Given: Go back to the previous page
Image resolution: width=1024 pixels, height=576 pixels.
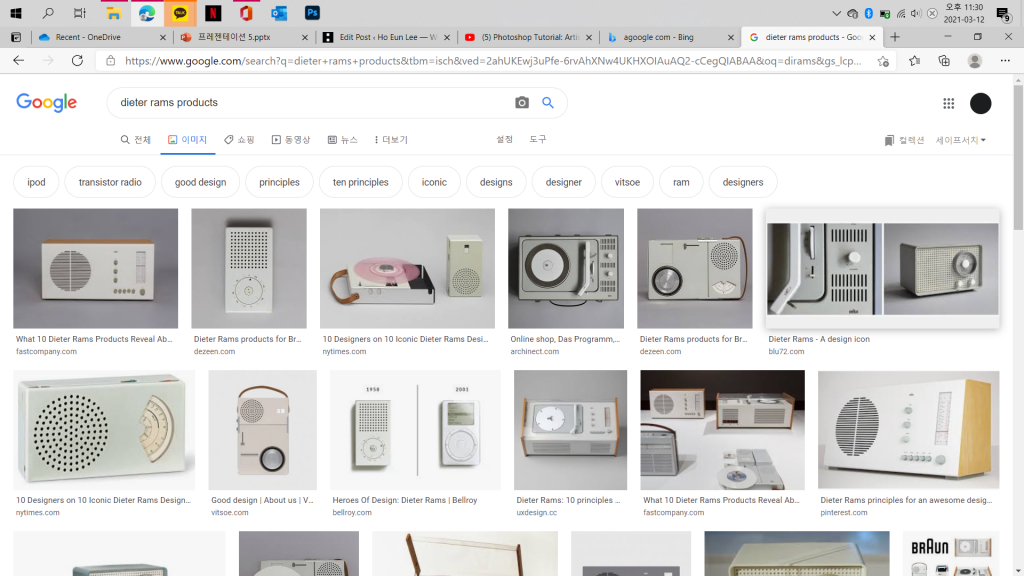Looking at the screenshot, I should click(18, 61).
